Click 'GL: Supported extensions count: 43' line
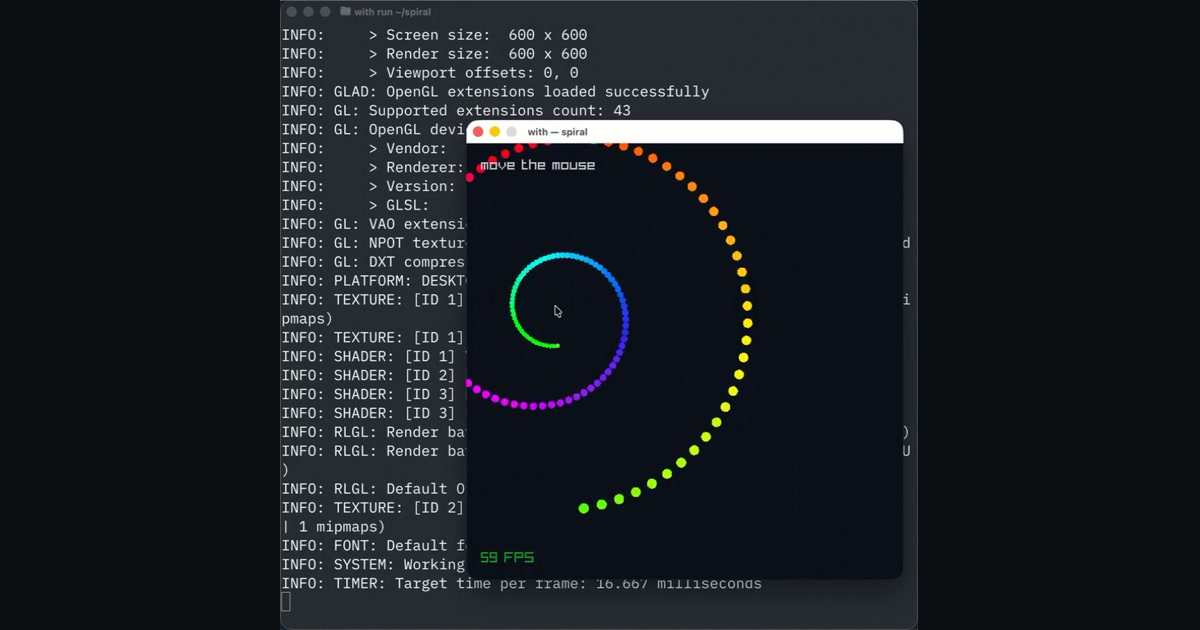The width and height of the screenshot is (1200, 630). 456,111
